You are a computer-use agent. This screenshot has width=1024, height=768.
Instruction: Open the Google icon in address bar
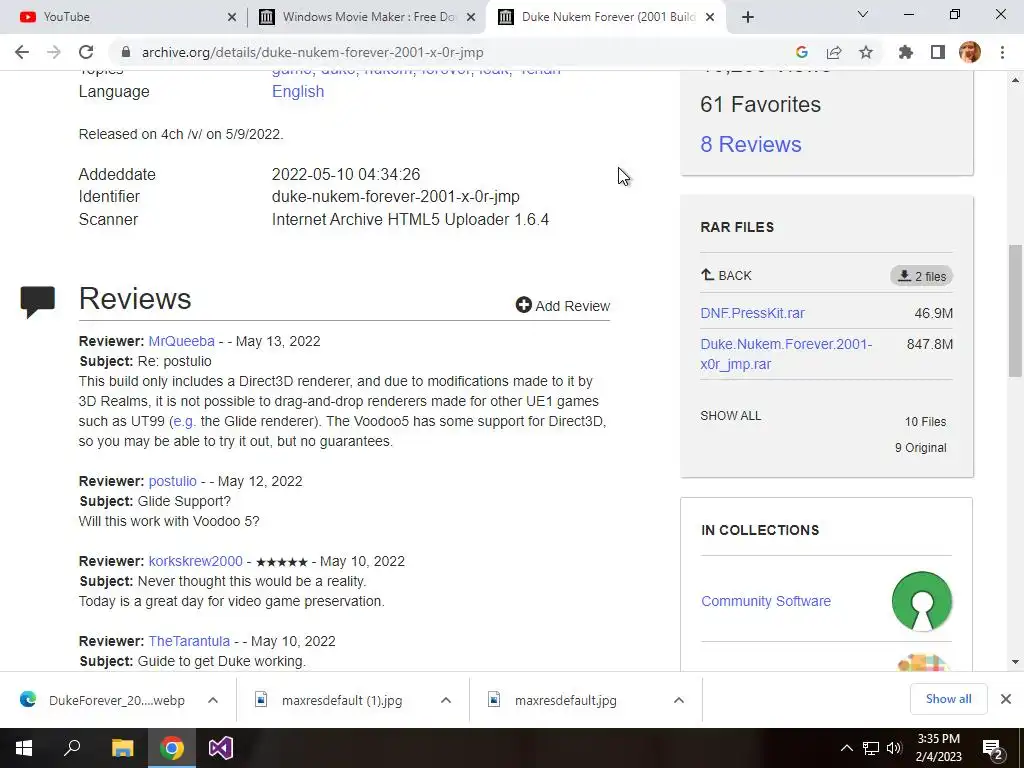[802, 52]
